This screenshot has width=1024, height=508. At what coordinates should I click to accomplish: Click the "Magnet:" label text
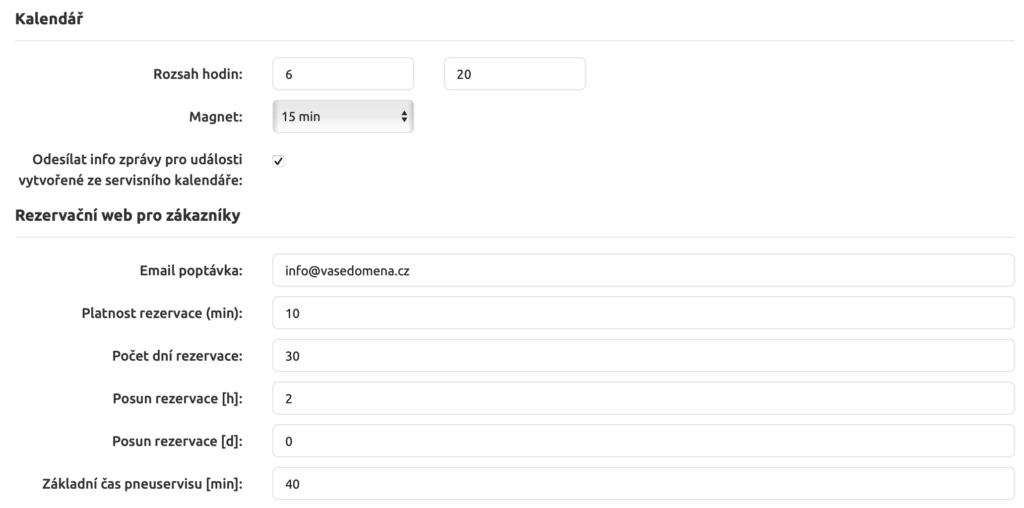(219, 116)
